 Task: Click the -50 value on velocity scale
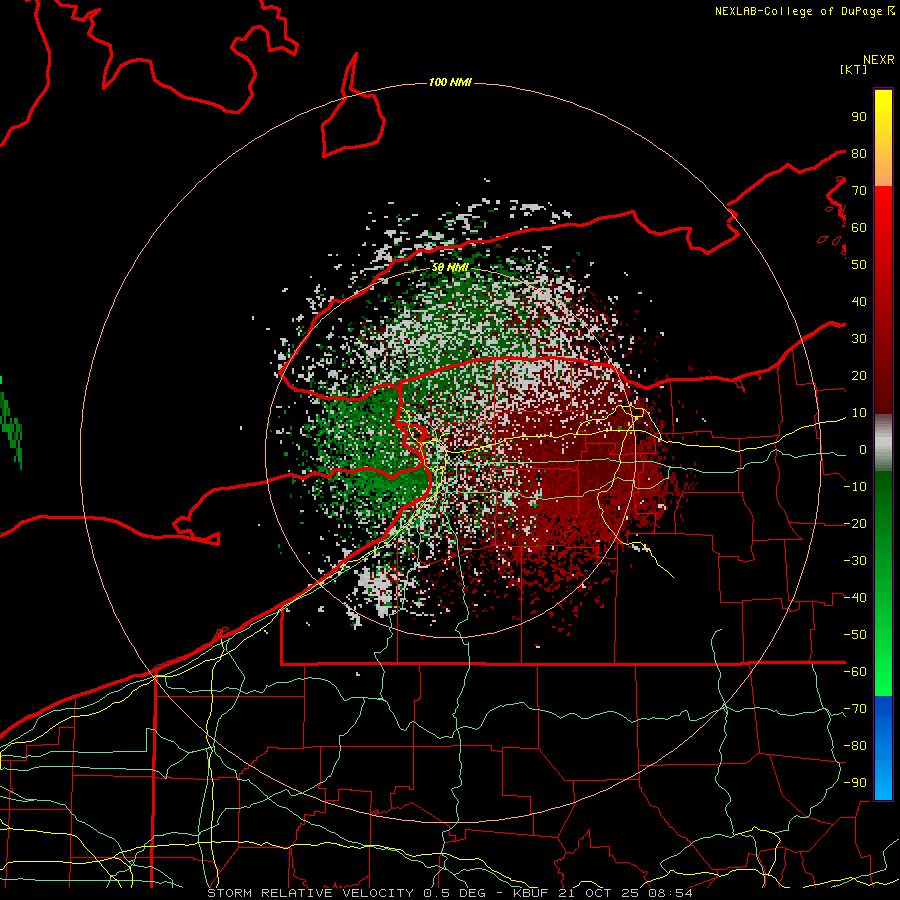855,635
